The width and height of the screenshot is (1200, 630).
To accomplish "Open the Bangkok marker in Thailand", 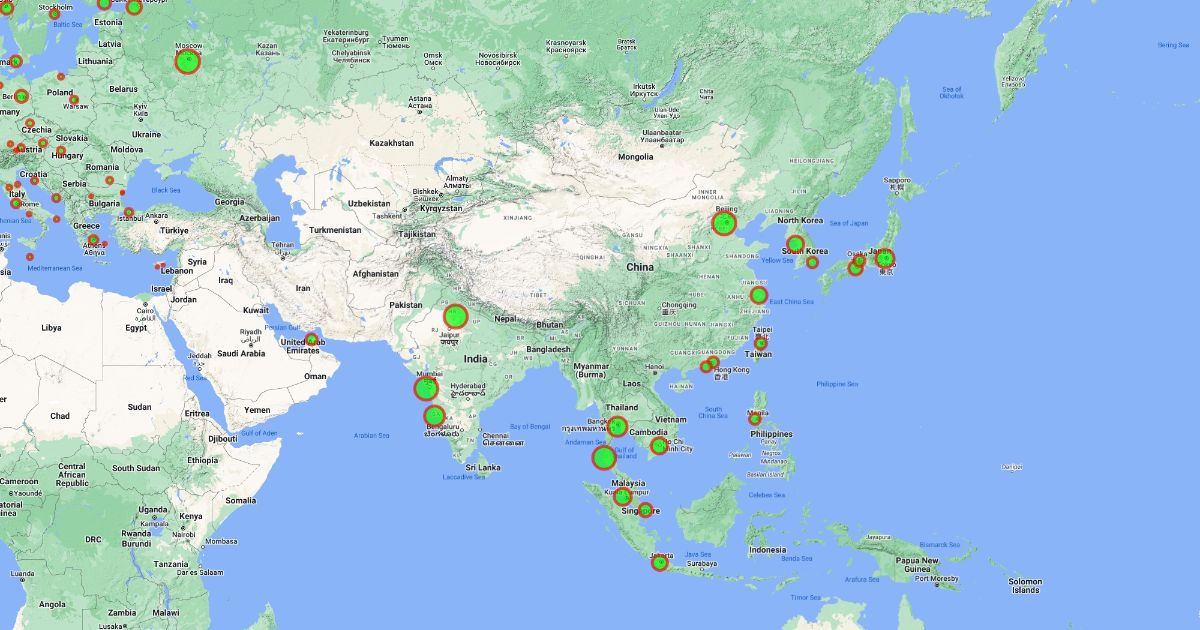I will (x=617, y=427).
